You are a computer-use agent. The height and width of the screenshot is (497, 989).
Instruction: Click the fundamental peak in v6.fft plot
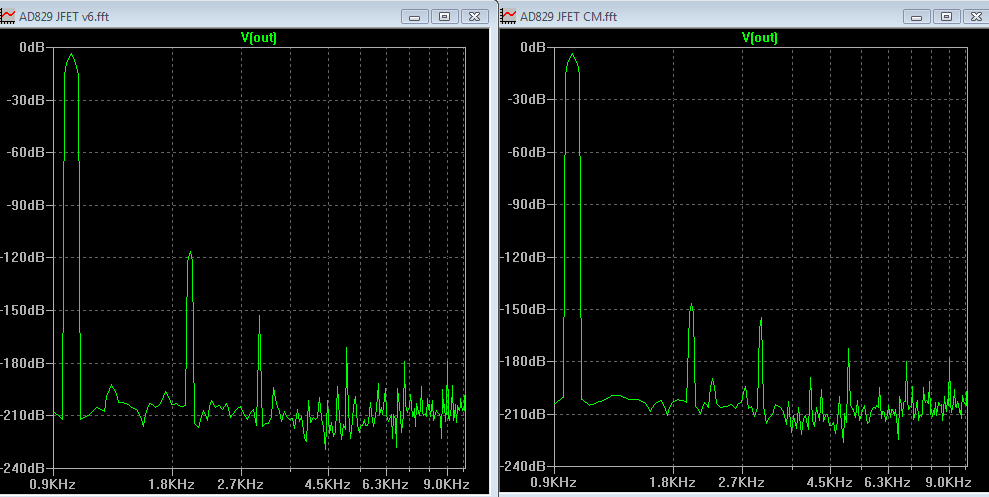71,56
